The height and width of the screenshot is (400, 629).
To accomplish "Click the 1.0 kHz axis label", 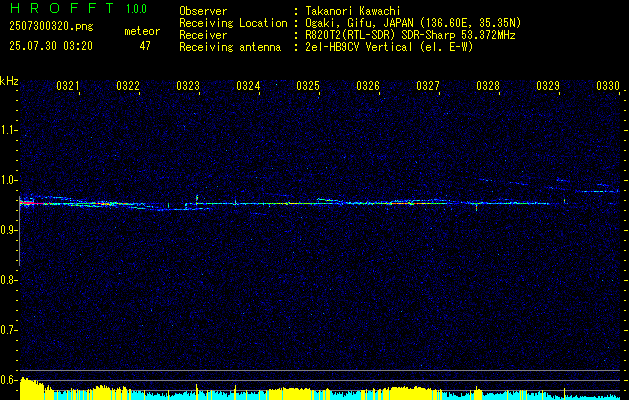I will coord(8,180).
